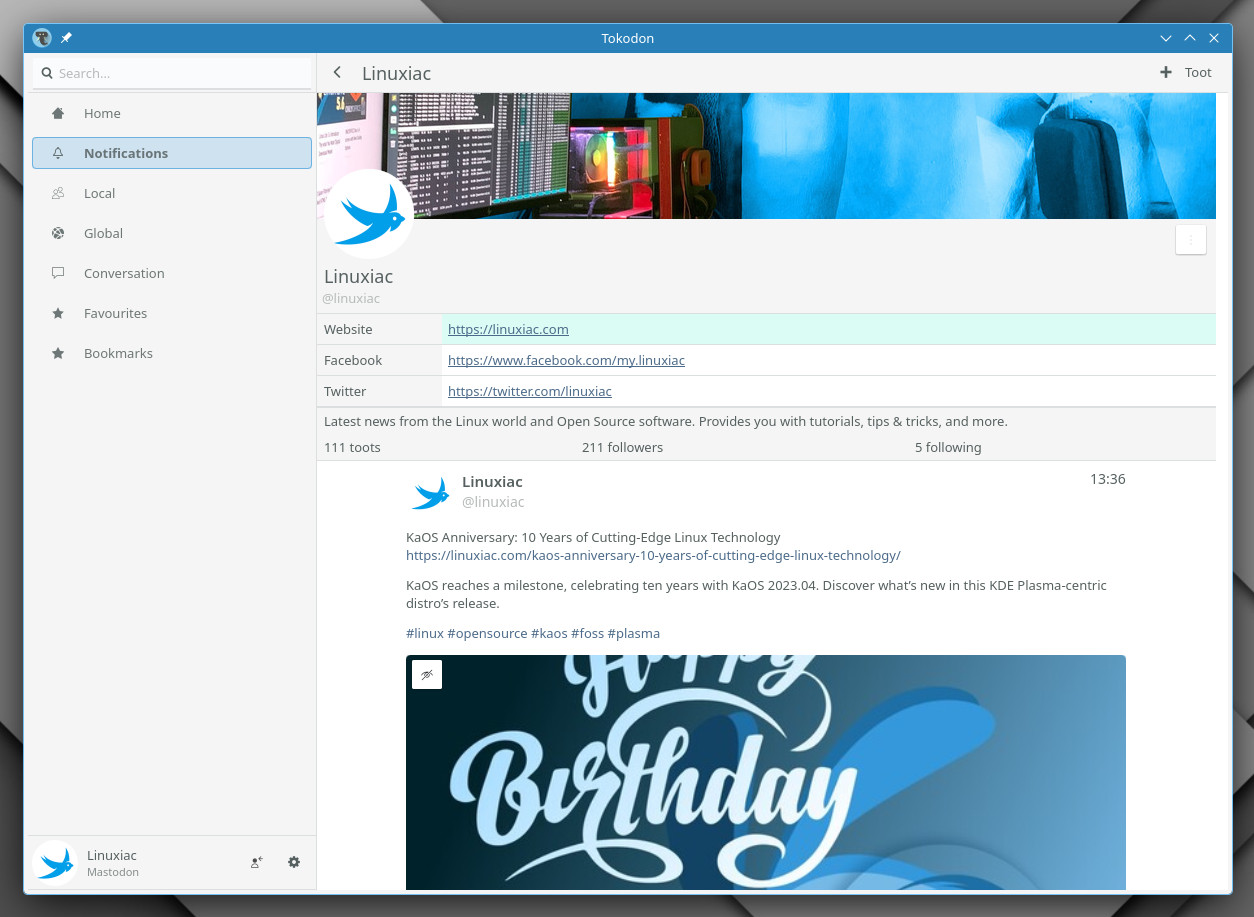Click the #plasma hashtag
The width and height of the screenshot is (1254, 917).
[634, 633]
